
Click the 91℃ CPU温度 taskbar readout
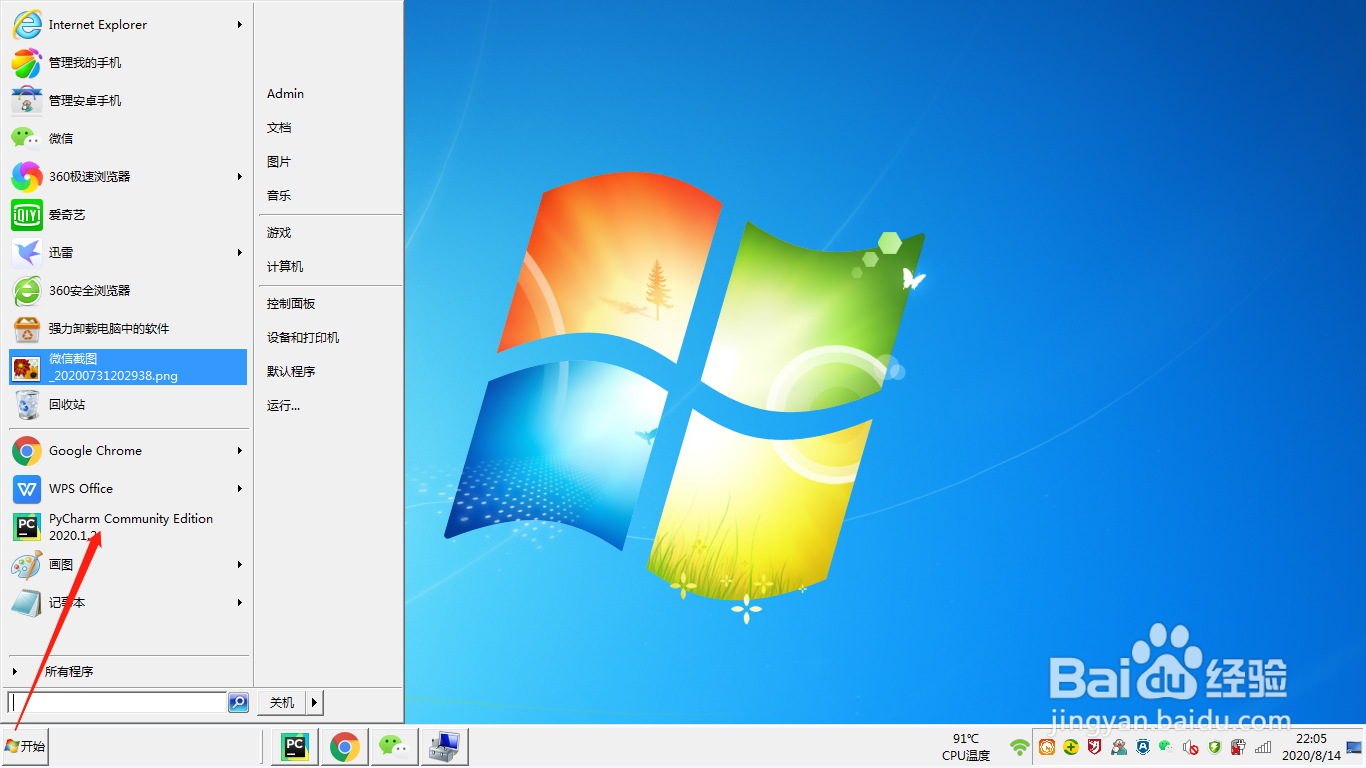tap(966, 746)
